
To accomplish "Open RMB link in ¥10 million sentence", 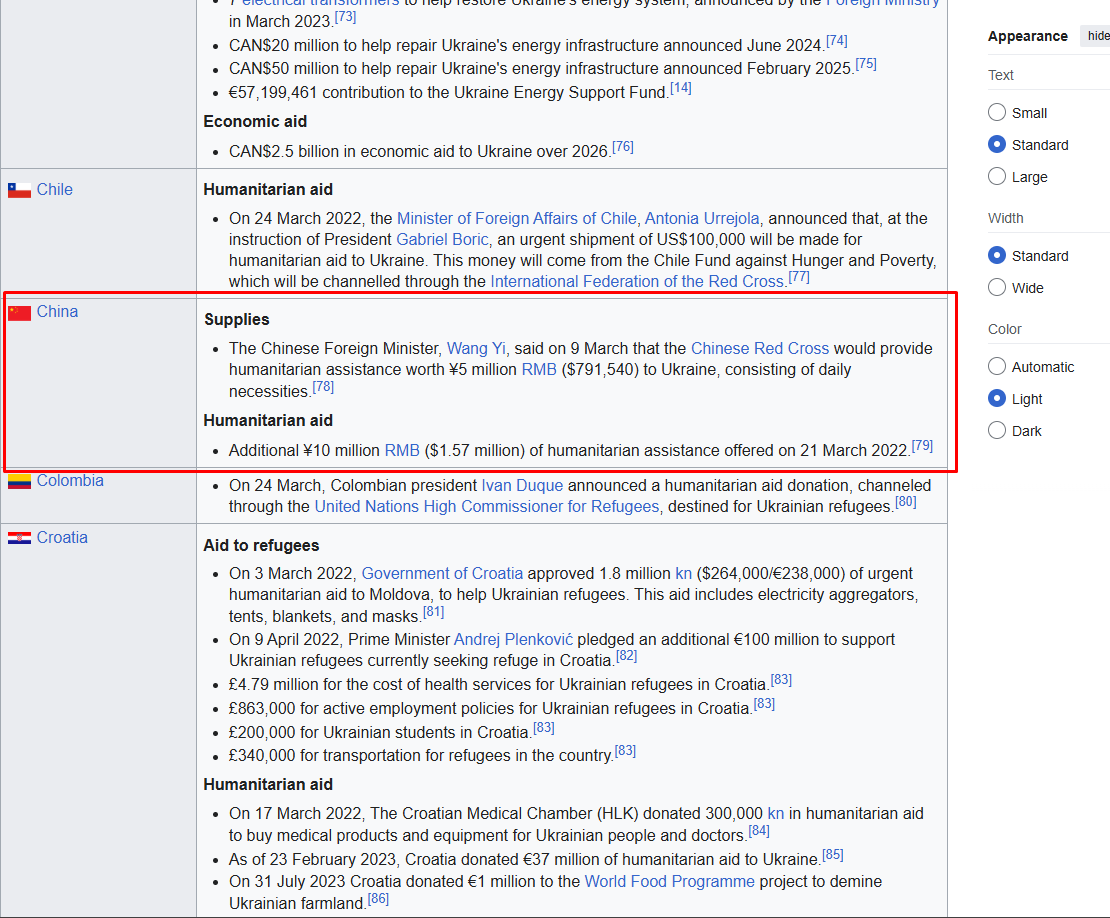I will click(402, 450).
